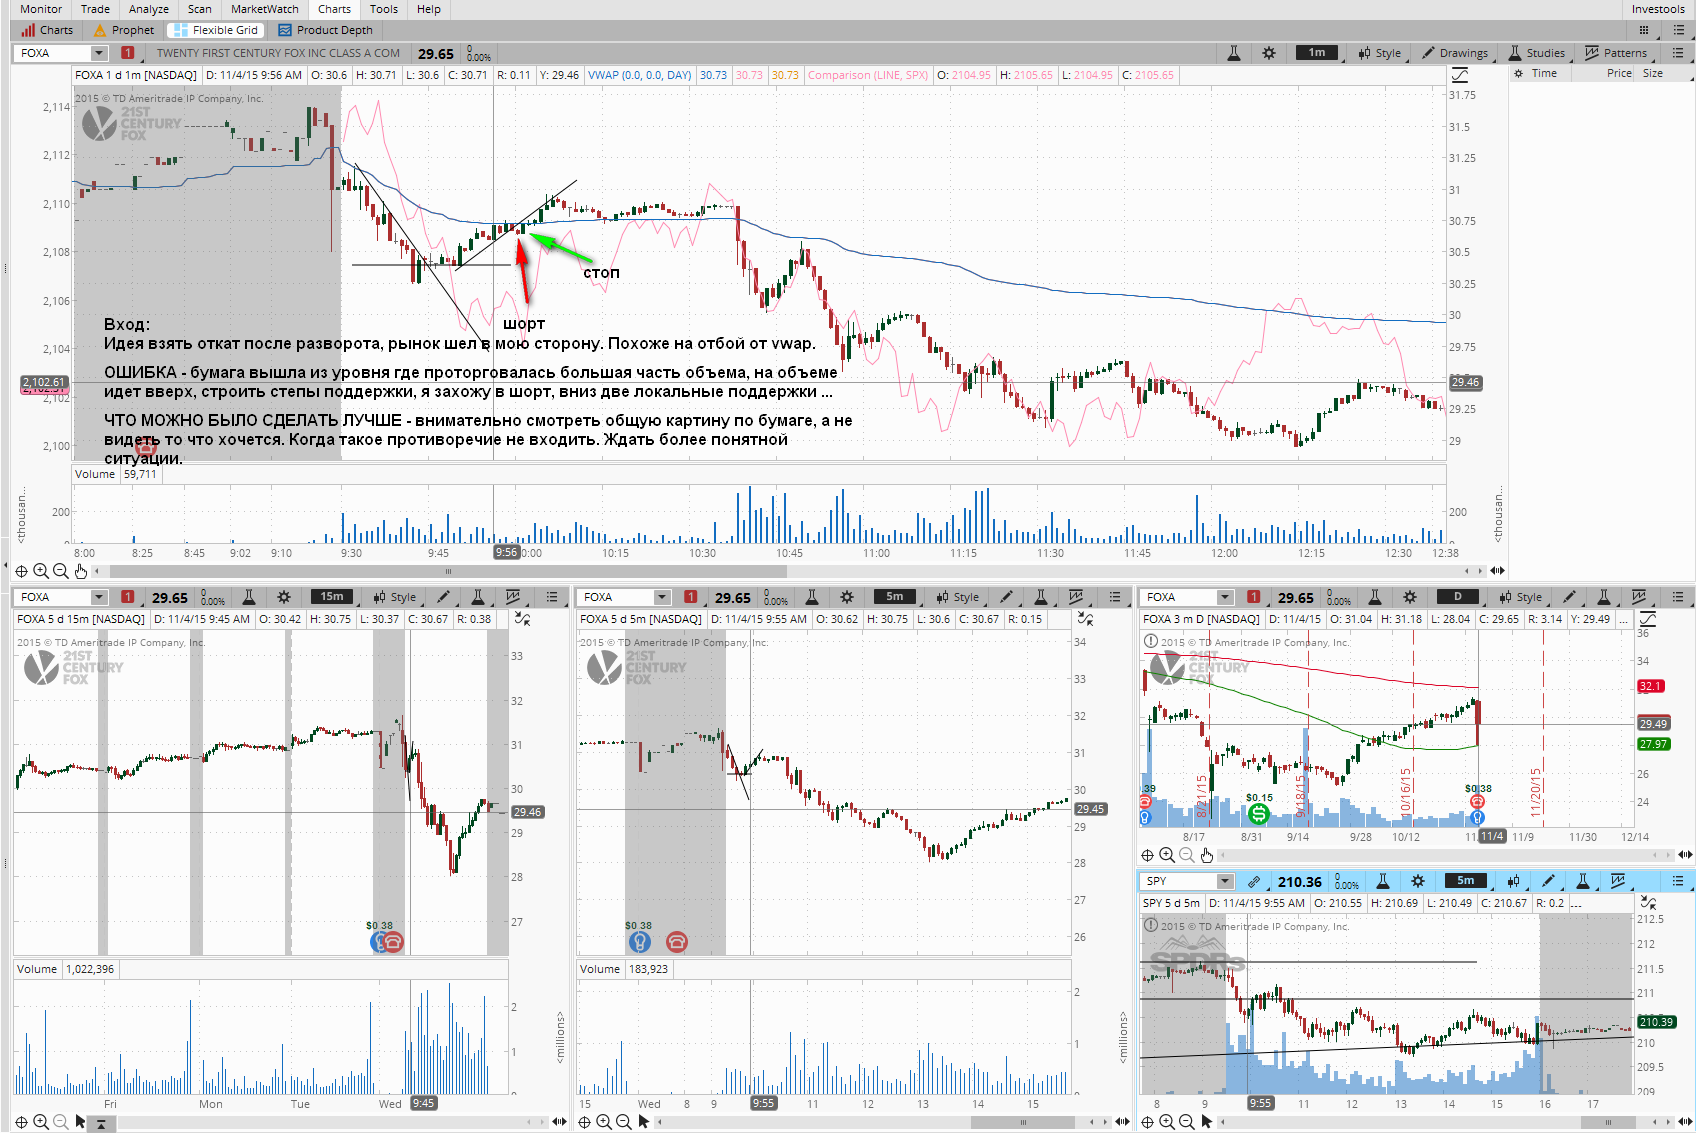This screenshot has height=1133, width=1696.
Task: Click the crosshair pointer tool under main chart
Action: [x=21, y=571]
